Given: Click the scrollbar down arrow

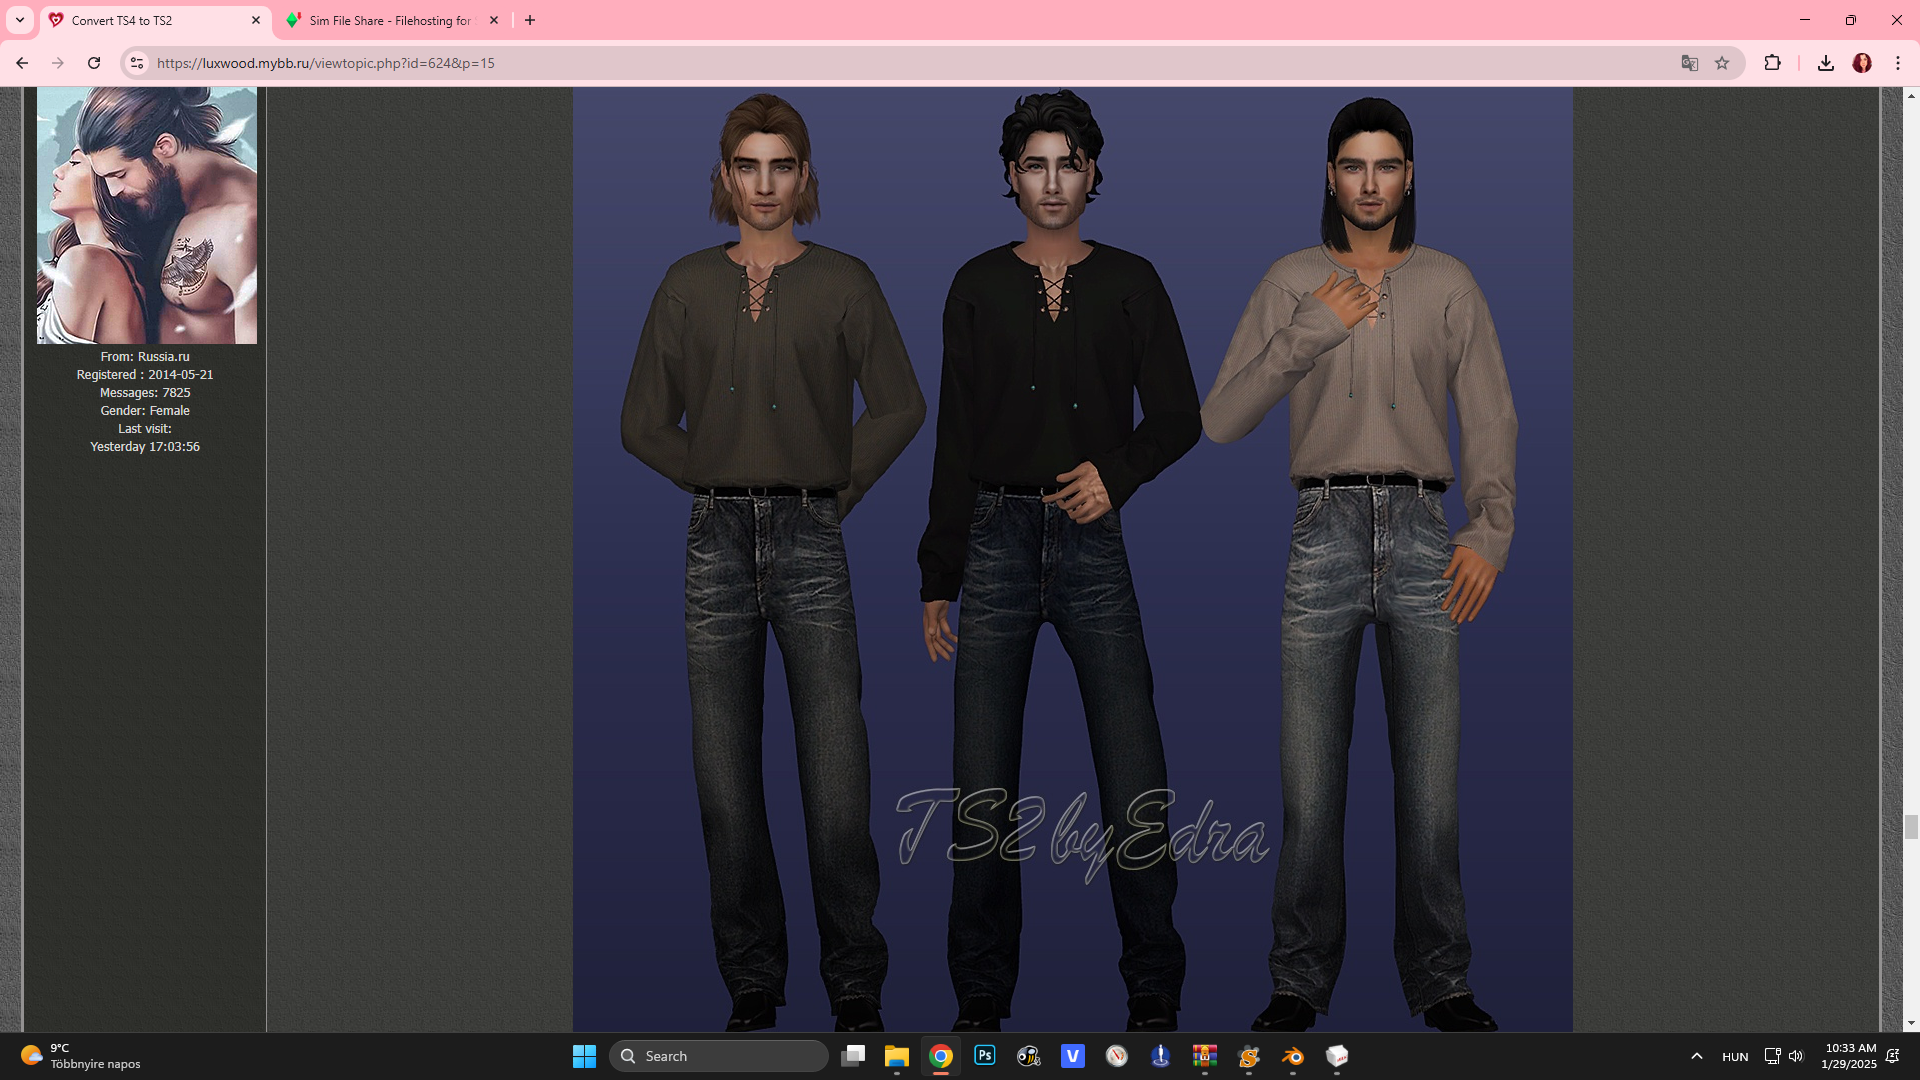Looking at the screenshot, I should coord(1911,1023).
